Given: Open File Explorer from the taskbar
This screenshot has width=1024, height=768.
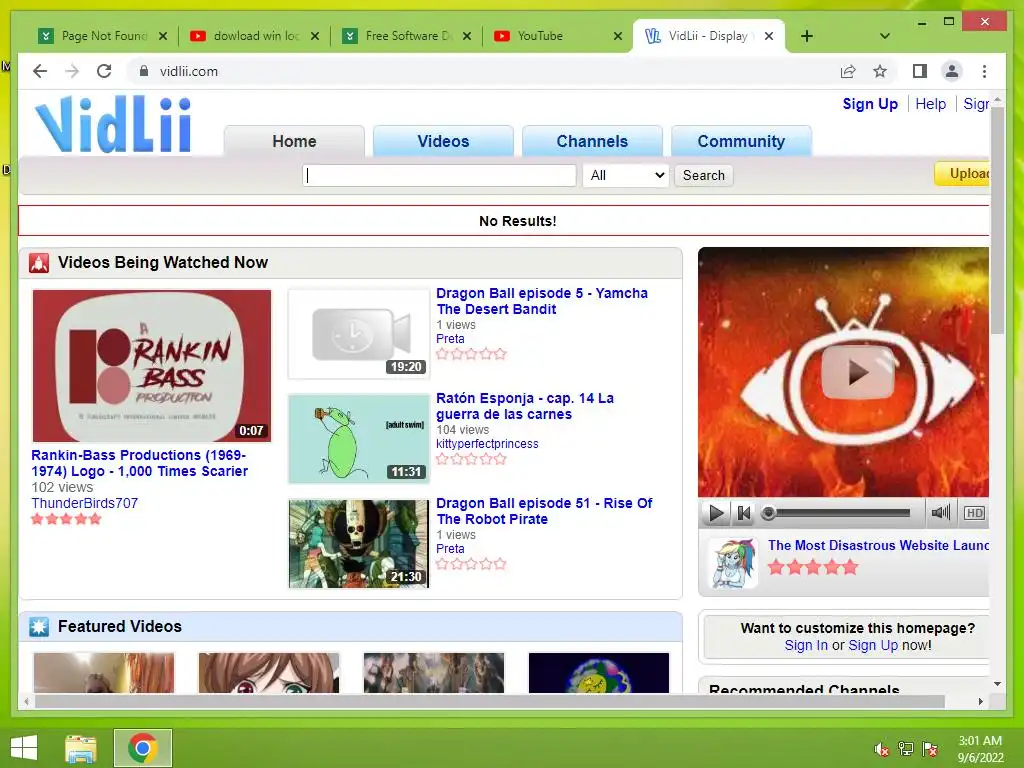Looking at the screenshot, I should pyautogui.click(x=81, y=748).
